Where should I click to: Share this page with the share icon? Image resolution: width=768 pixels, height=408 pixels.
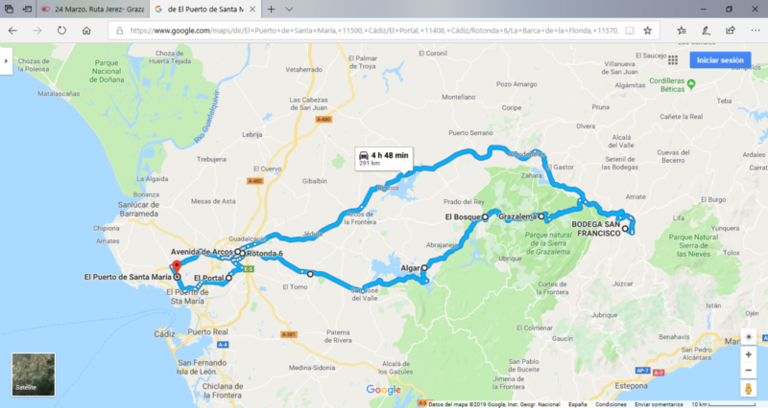click(x=730, y=30)
